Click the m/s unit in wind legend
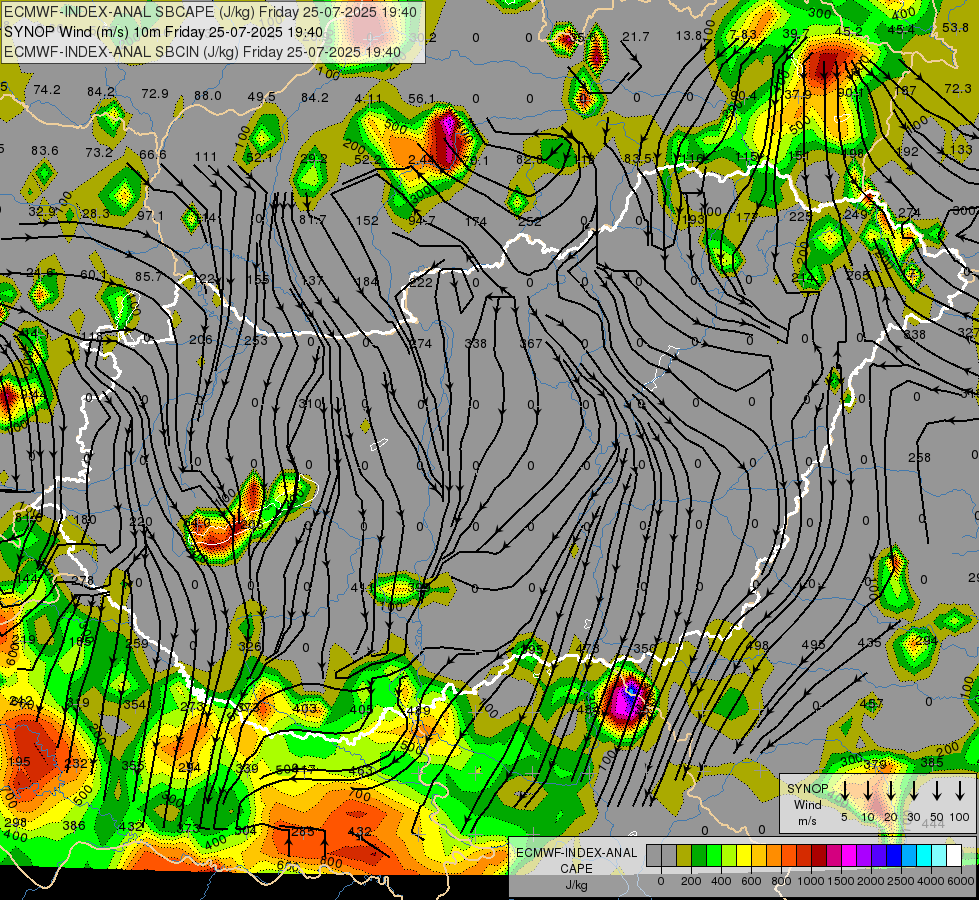The width and height of the screenshot is (979, 900). (x=807, y=821)
